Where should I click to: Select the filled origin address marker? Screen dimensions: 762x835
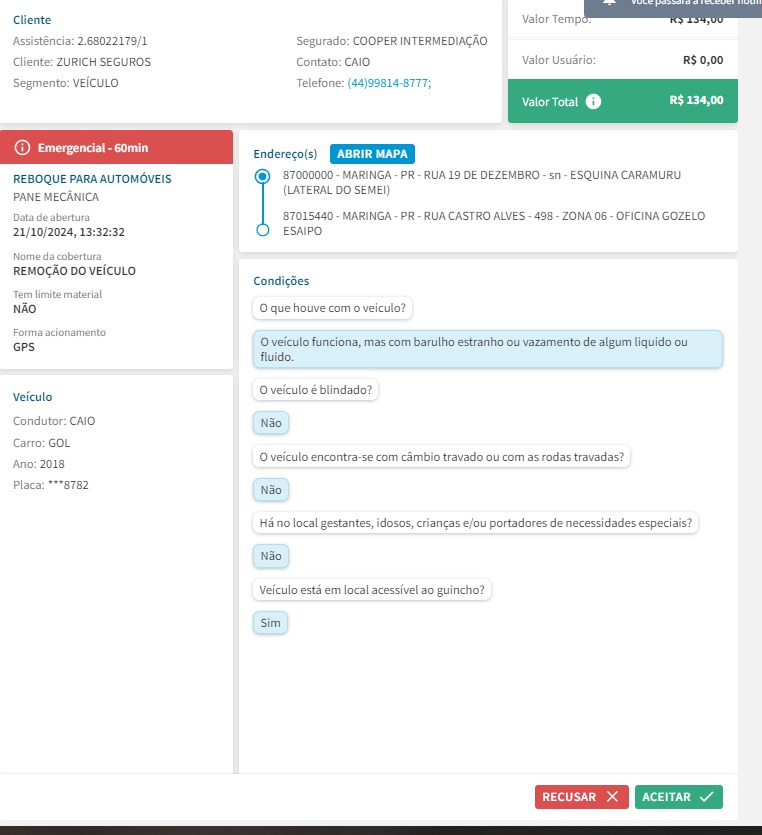tap(263, 176)
